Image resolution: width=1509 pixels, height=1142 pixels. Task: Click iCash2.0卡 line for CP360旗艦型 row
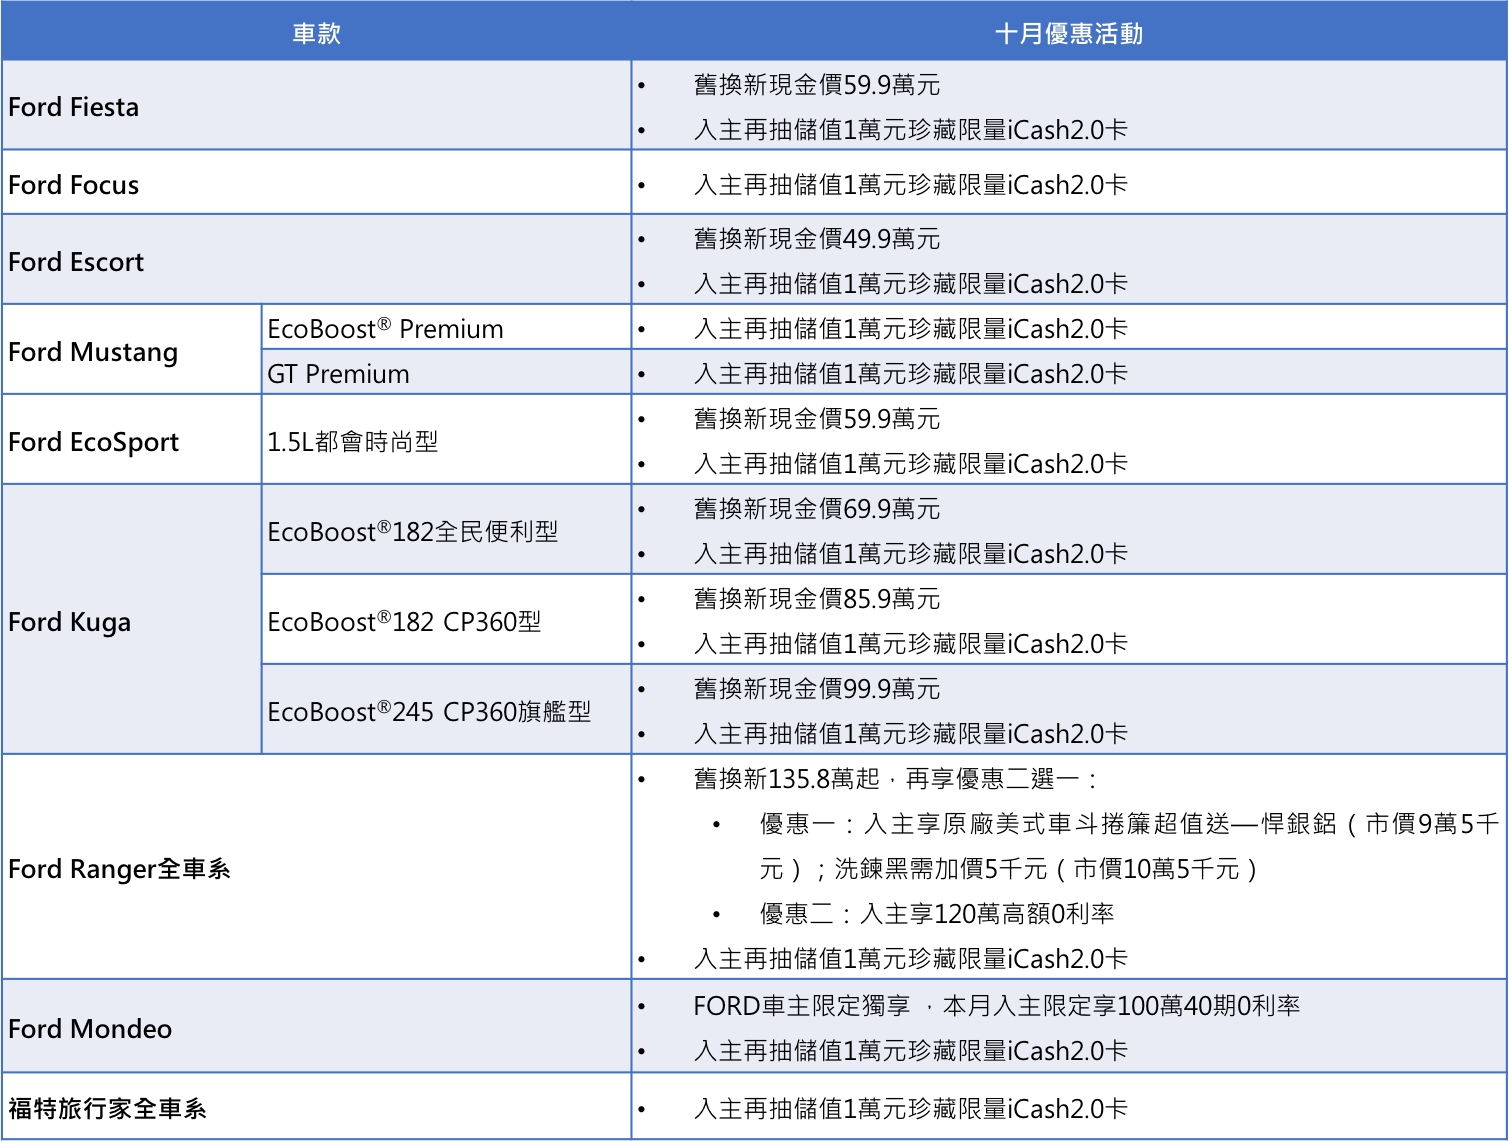[x=911, y=734]
